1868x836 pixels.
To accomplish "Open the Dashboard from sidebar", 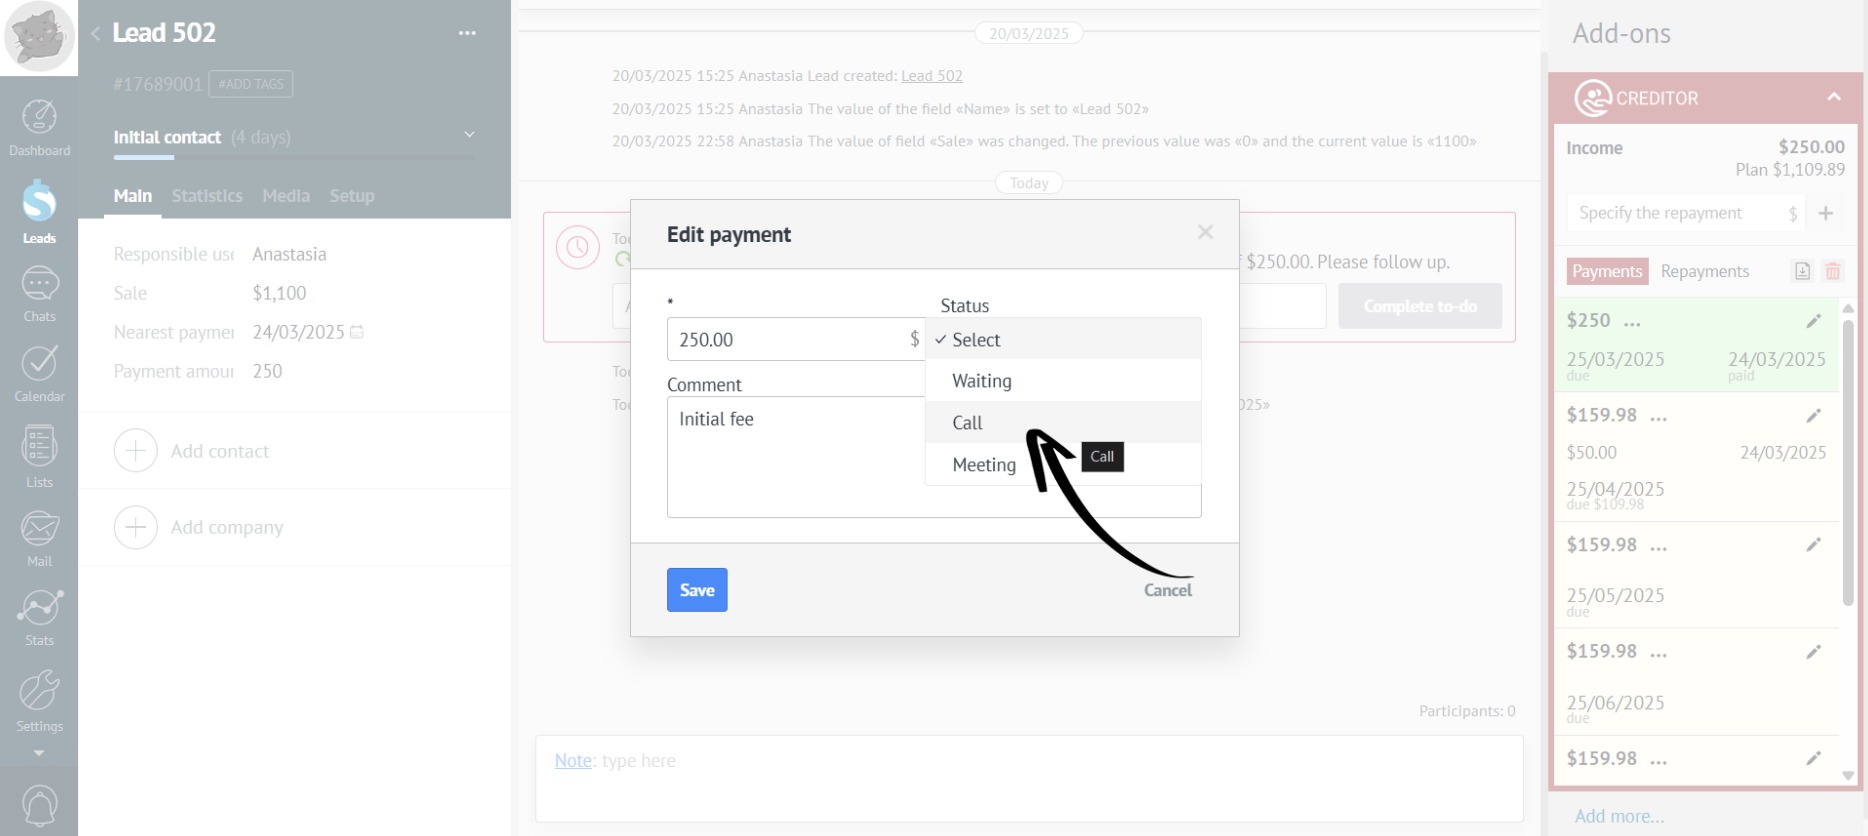I will tap(39, 127).
